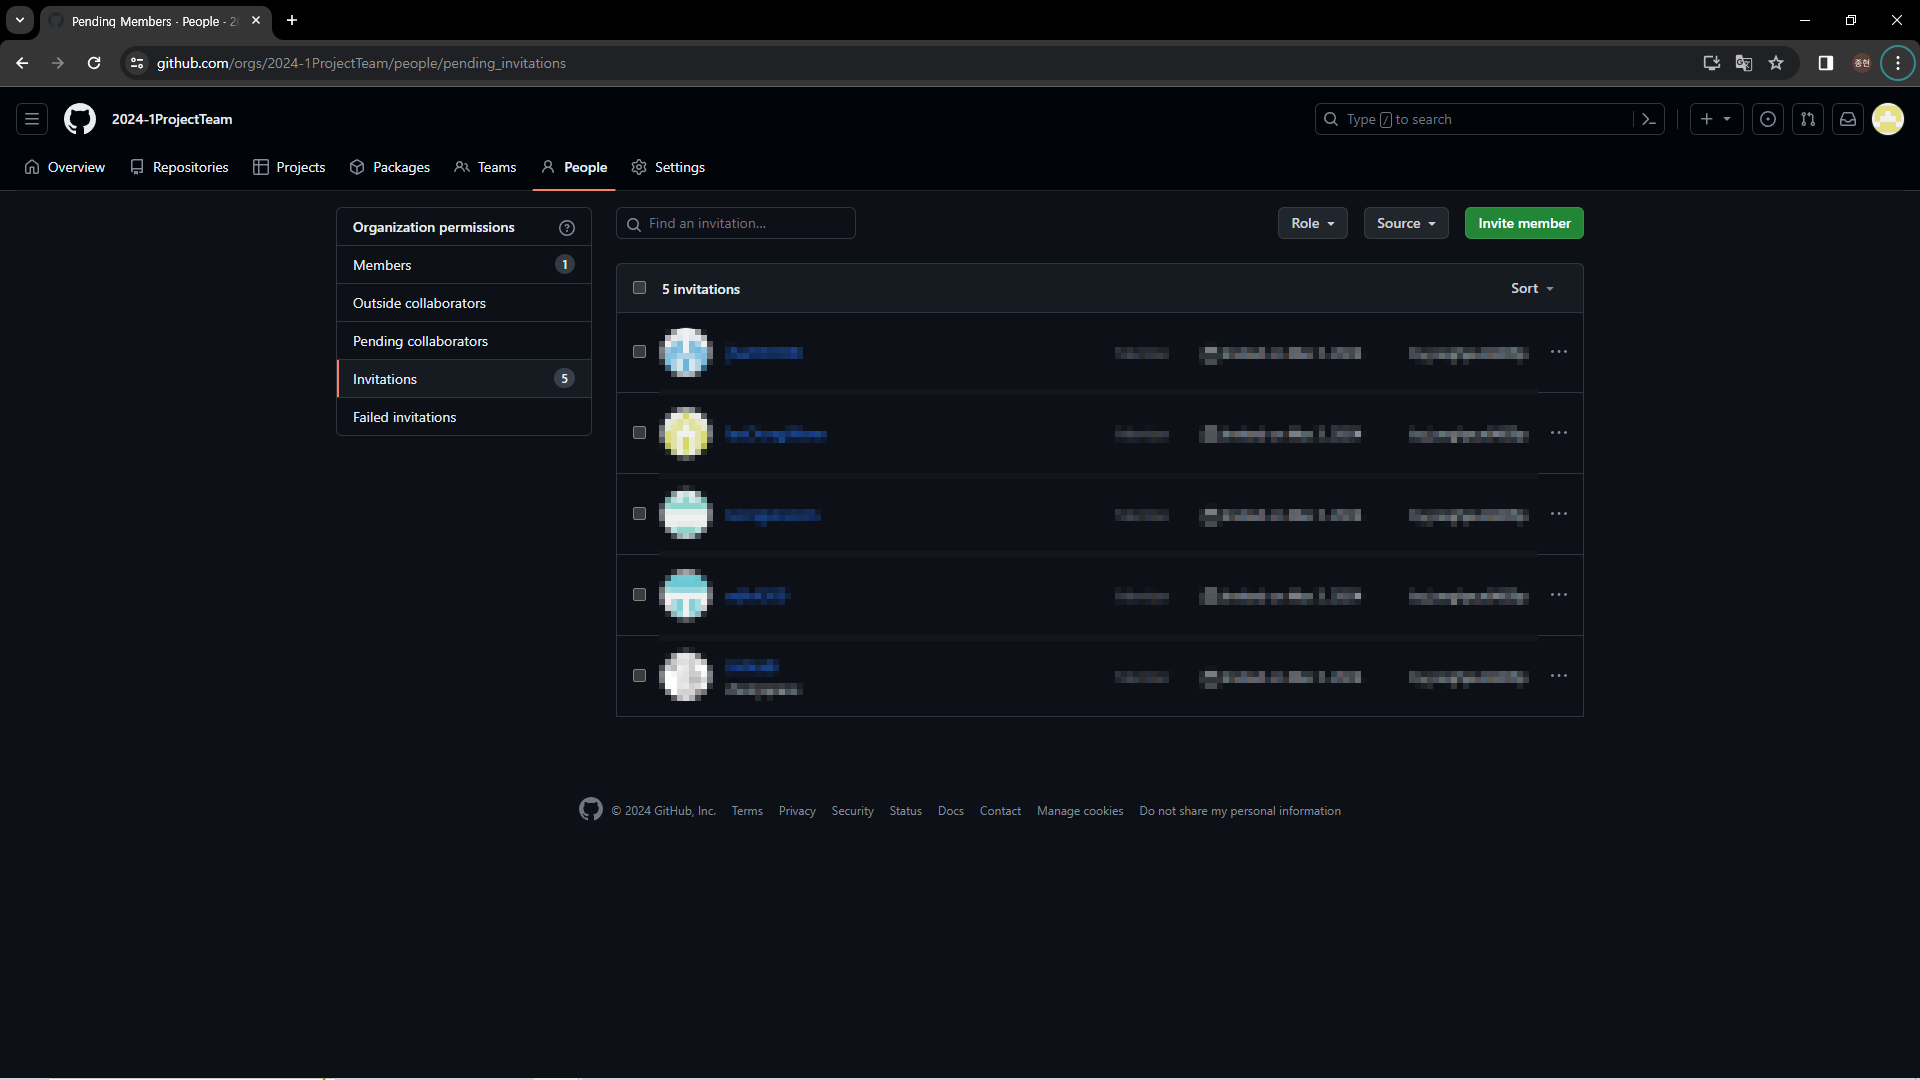Viewport: 1920px width, 1080px height.
Task: Open the notifications inbox icon
Action: click(x=1848, y=119)
